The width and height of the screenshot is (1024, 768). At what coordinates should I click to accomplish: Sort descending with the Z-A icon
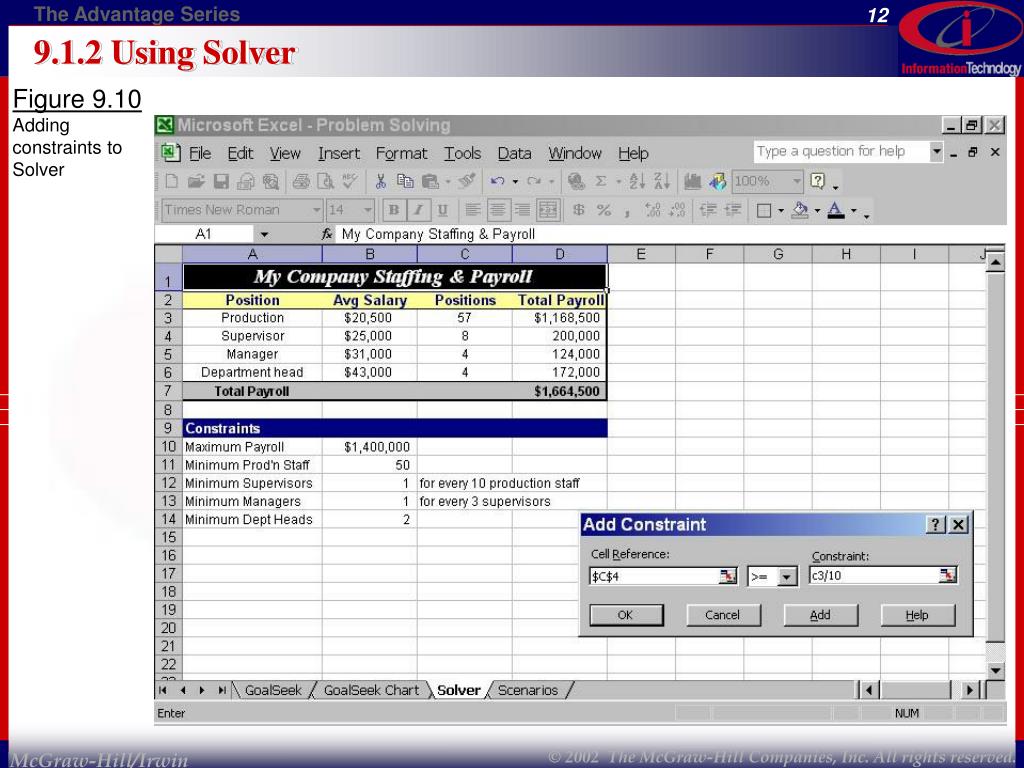coord(662,182)
